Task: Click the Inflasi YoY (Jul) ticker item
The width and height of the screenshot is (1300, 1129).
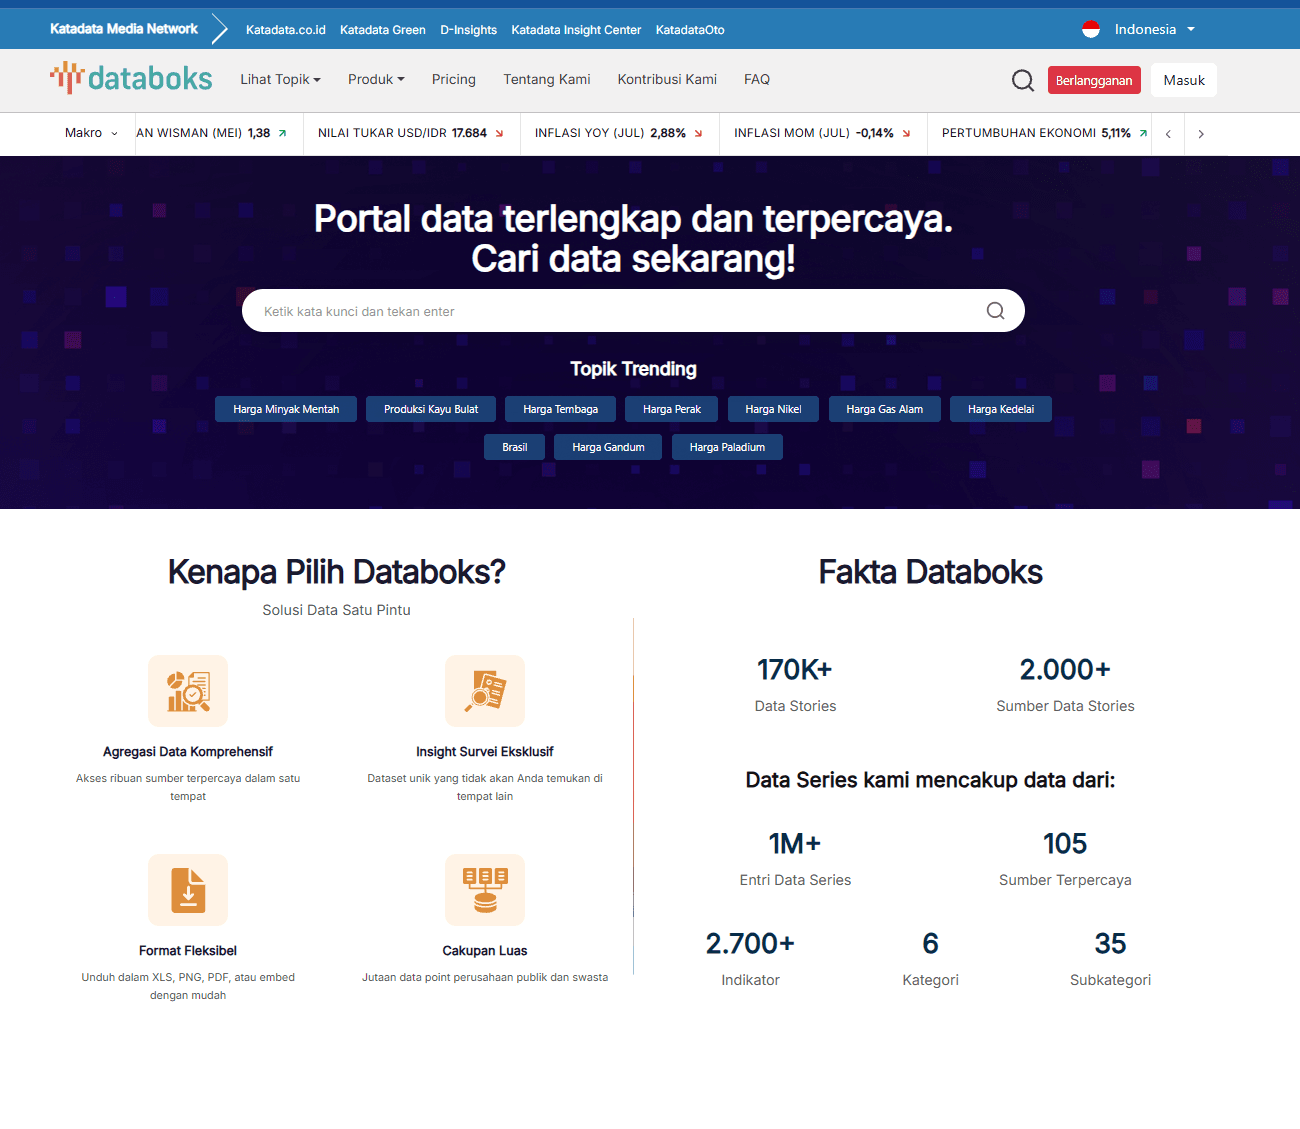Action: click(619, 133)
